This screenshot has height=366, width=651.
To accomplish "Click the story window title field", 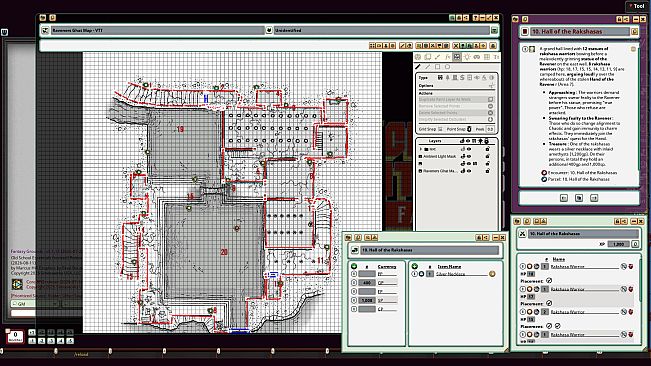I will pos(580,32).
